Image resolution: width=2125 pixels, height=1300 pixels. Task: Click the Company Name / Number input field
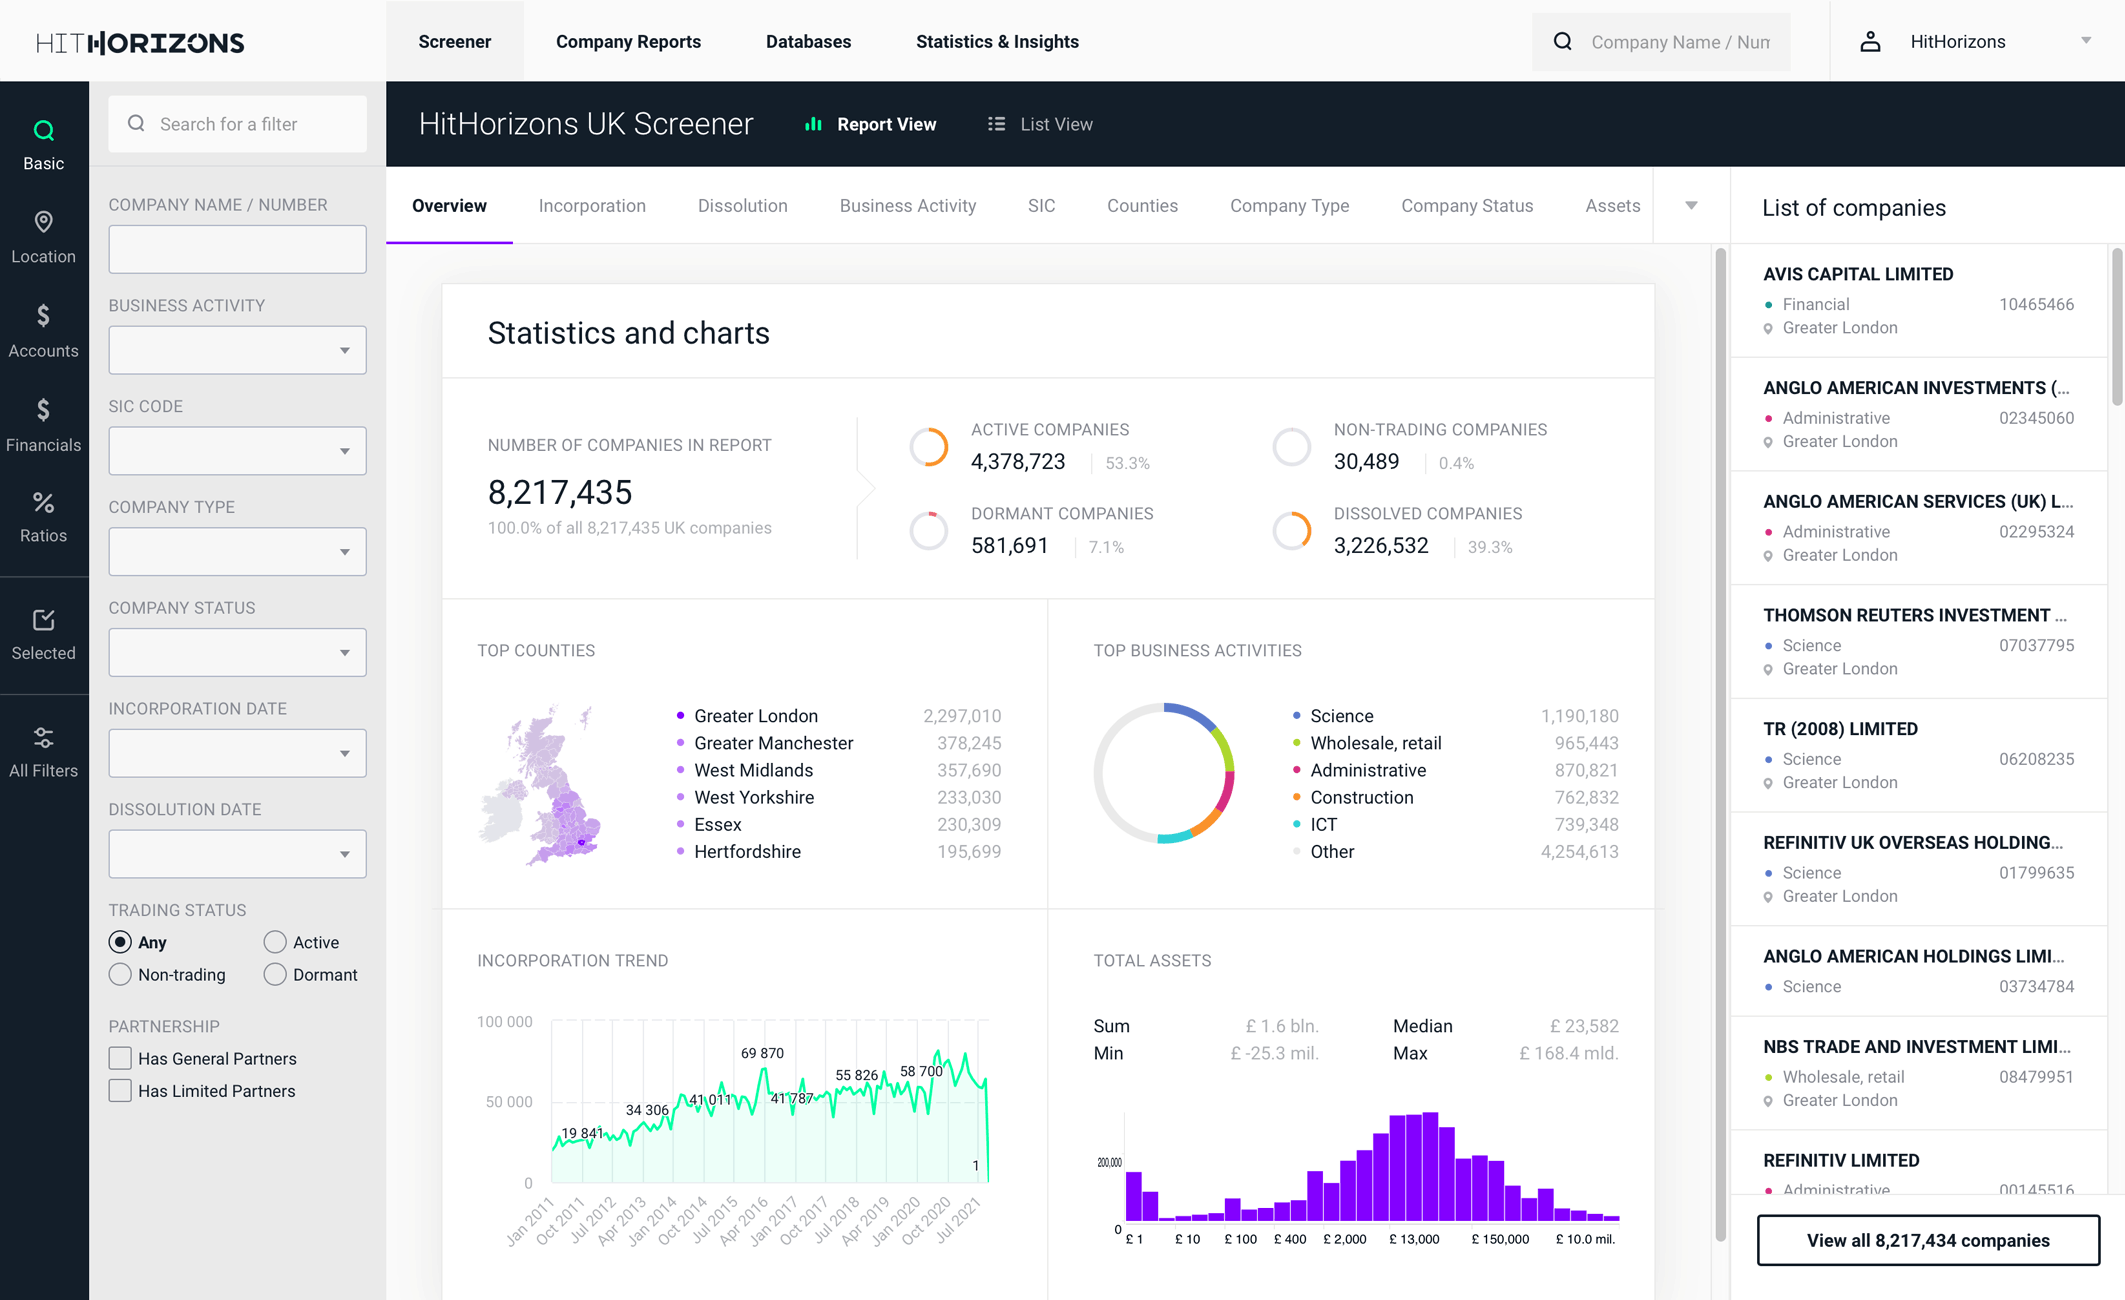coord(237,249)
